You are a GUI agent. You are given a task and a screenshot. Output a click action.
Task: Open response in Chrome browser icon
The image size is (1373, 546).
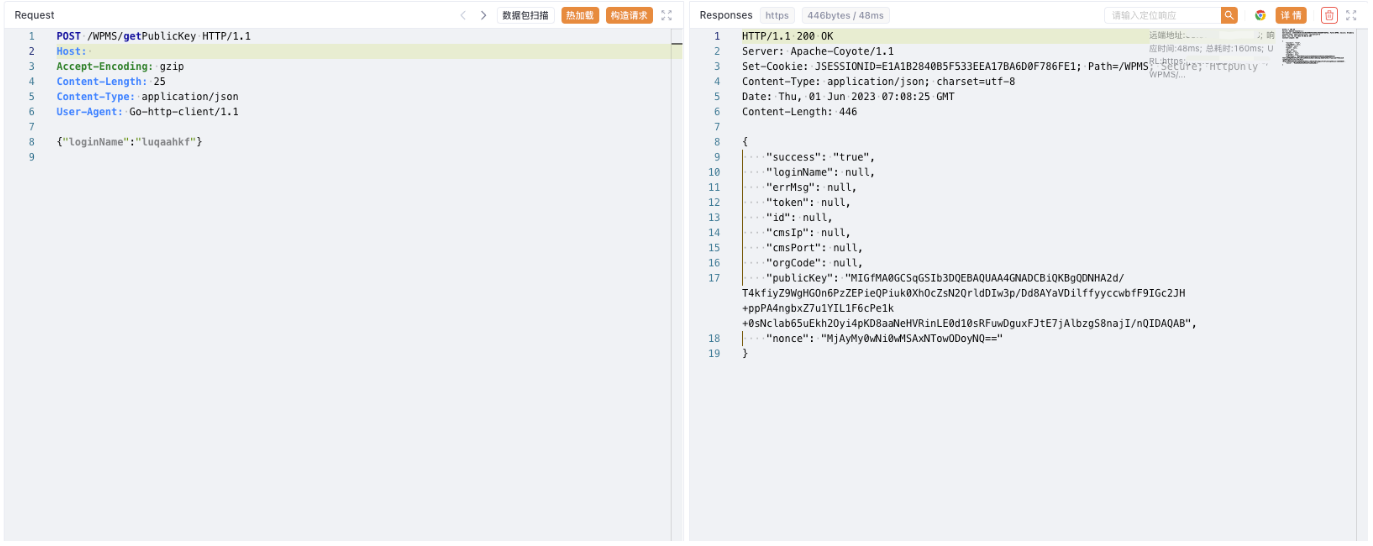[1260, 15]
